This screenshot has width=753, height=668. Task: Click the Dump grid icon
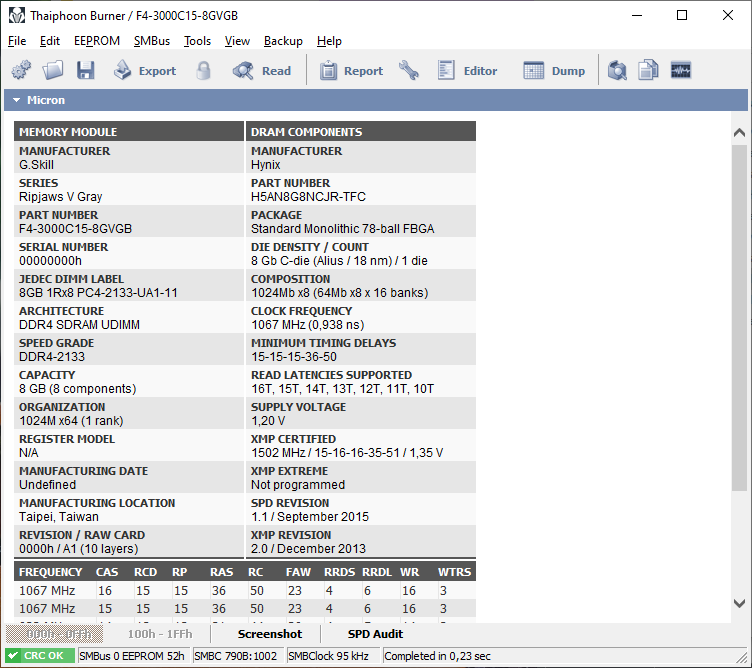[534, 71]
